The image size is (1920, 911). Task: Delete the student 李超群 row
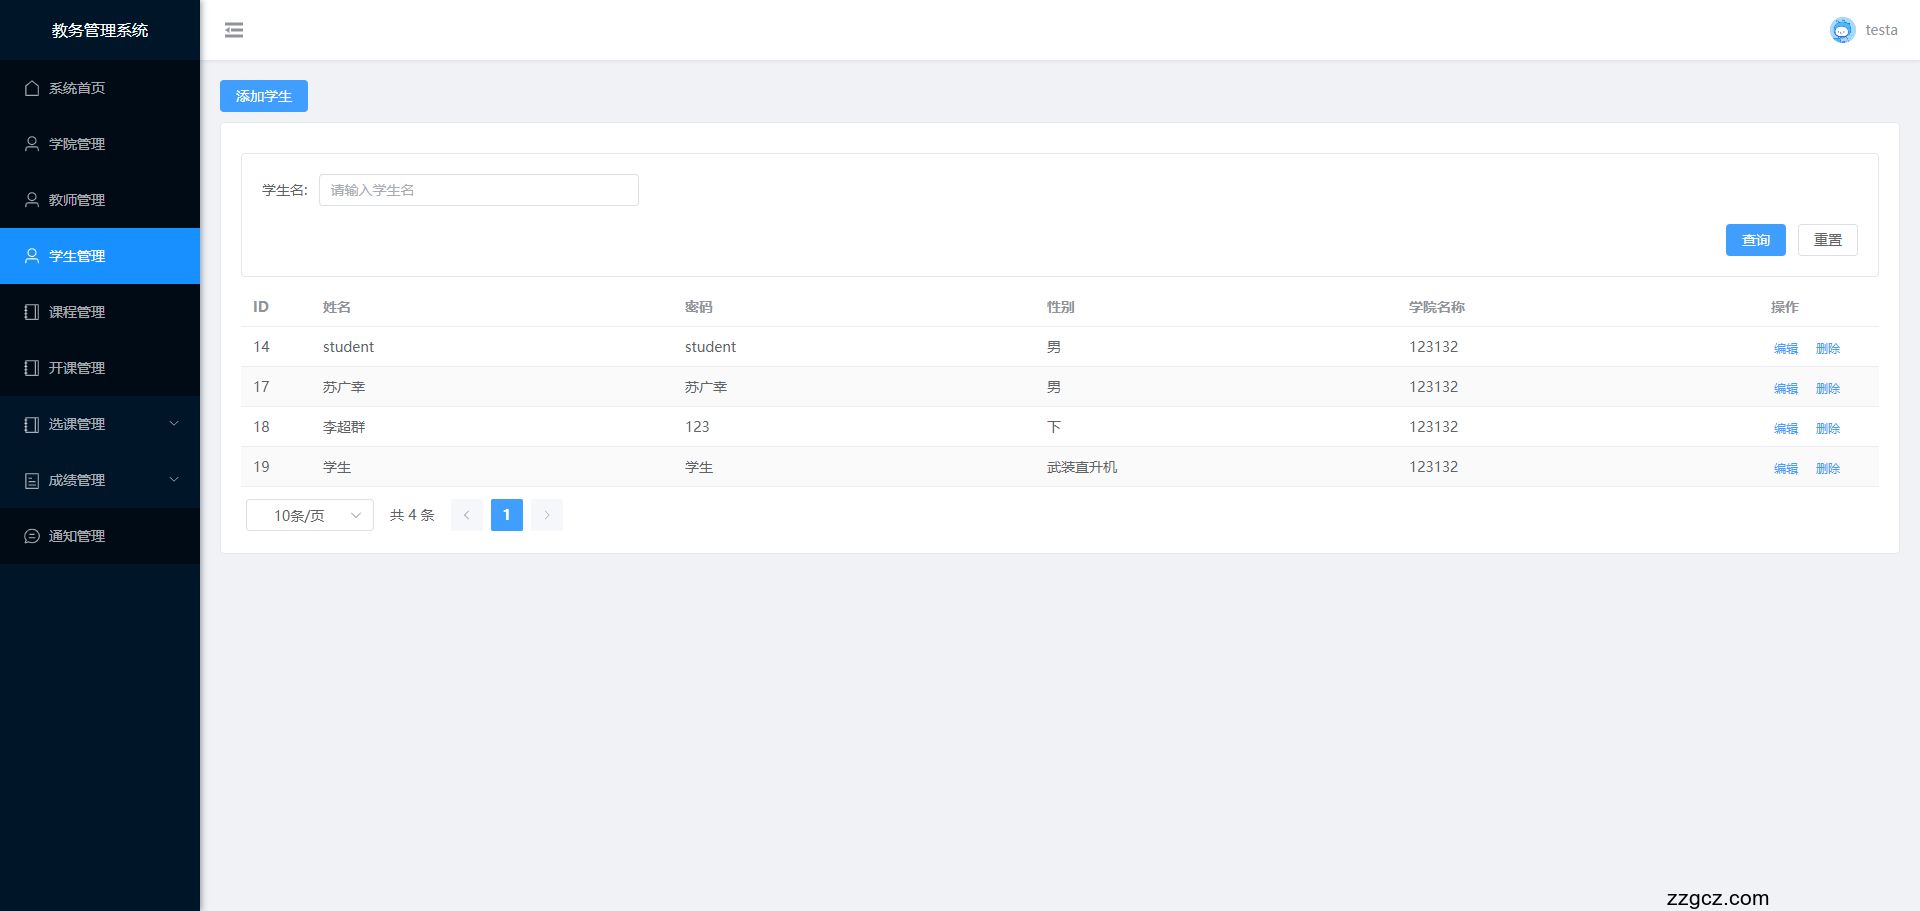(1827, 428)
